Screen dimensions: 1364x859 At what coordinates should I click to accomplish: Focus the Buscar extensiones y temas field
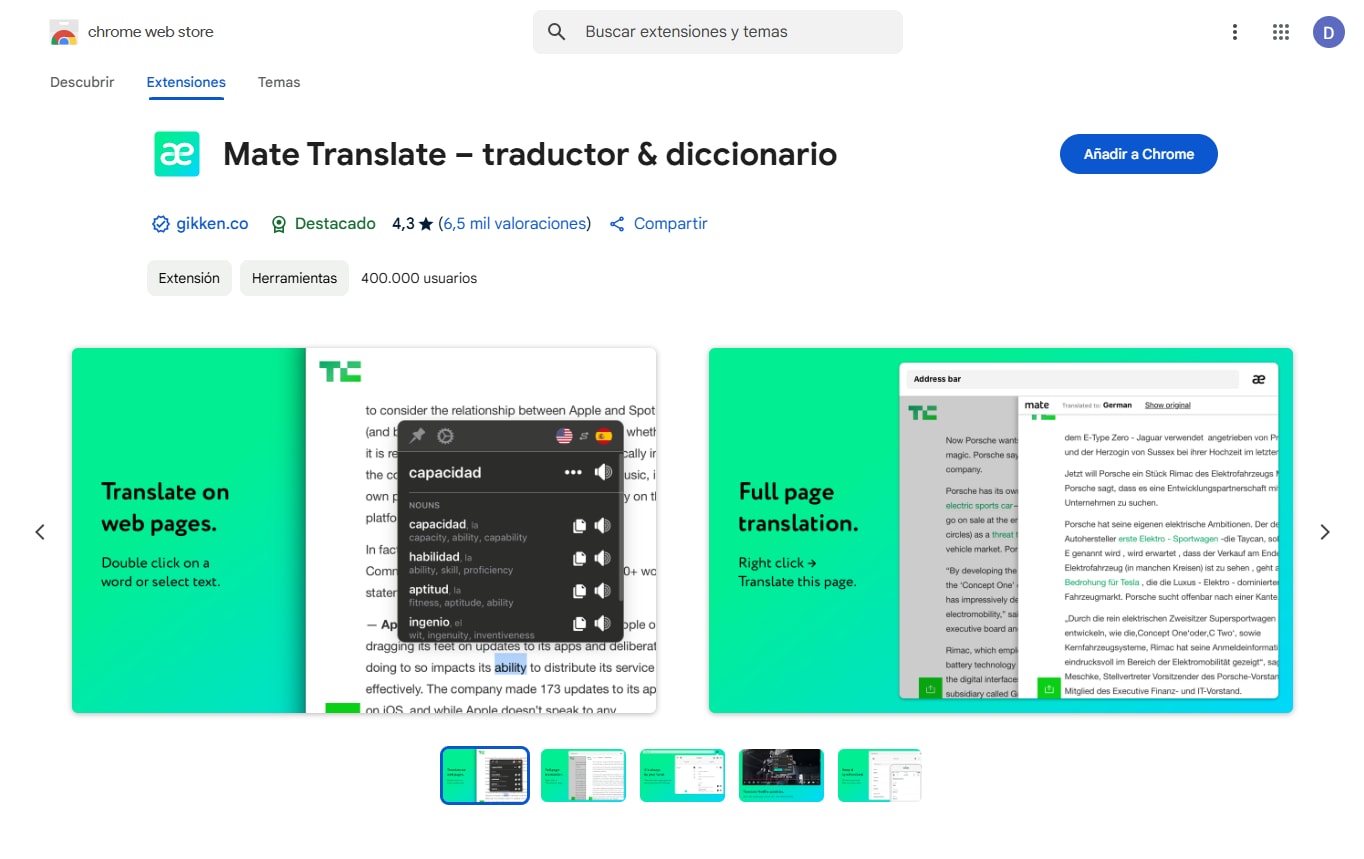(x=718, y=32)
